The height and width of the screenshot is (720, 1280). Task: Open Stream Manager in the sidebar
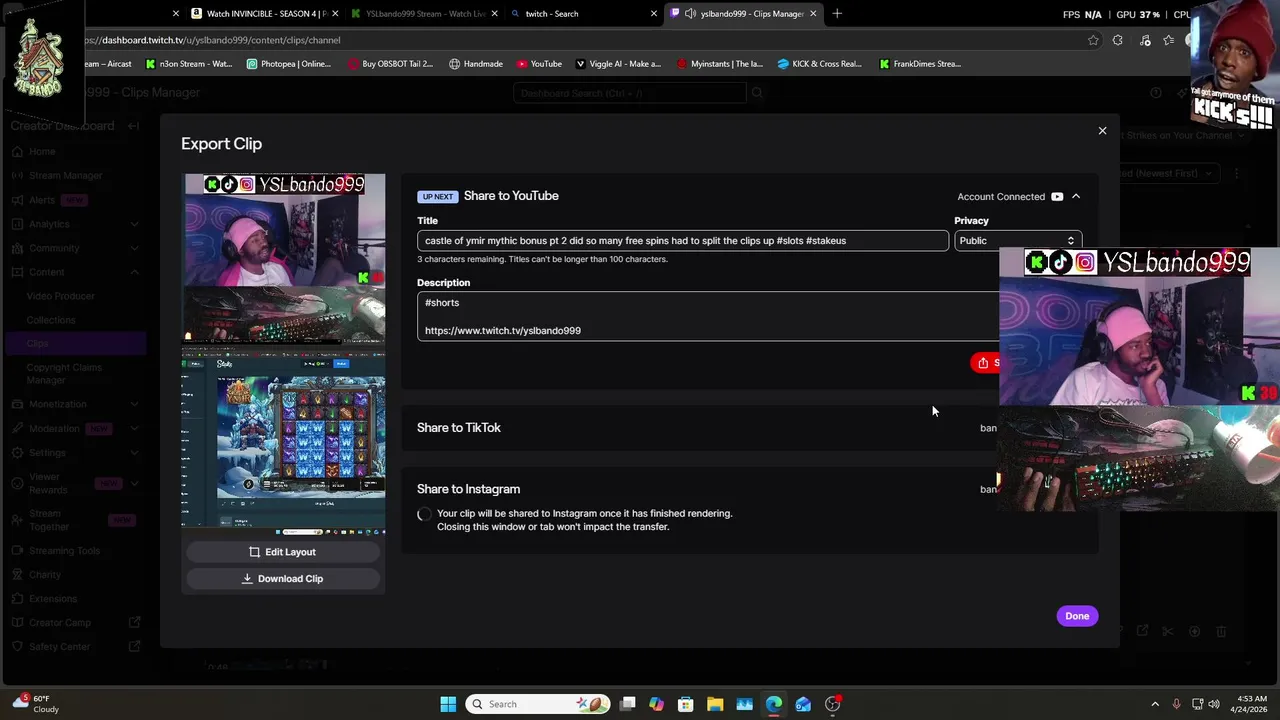[x=65, y=176]
